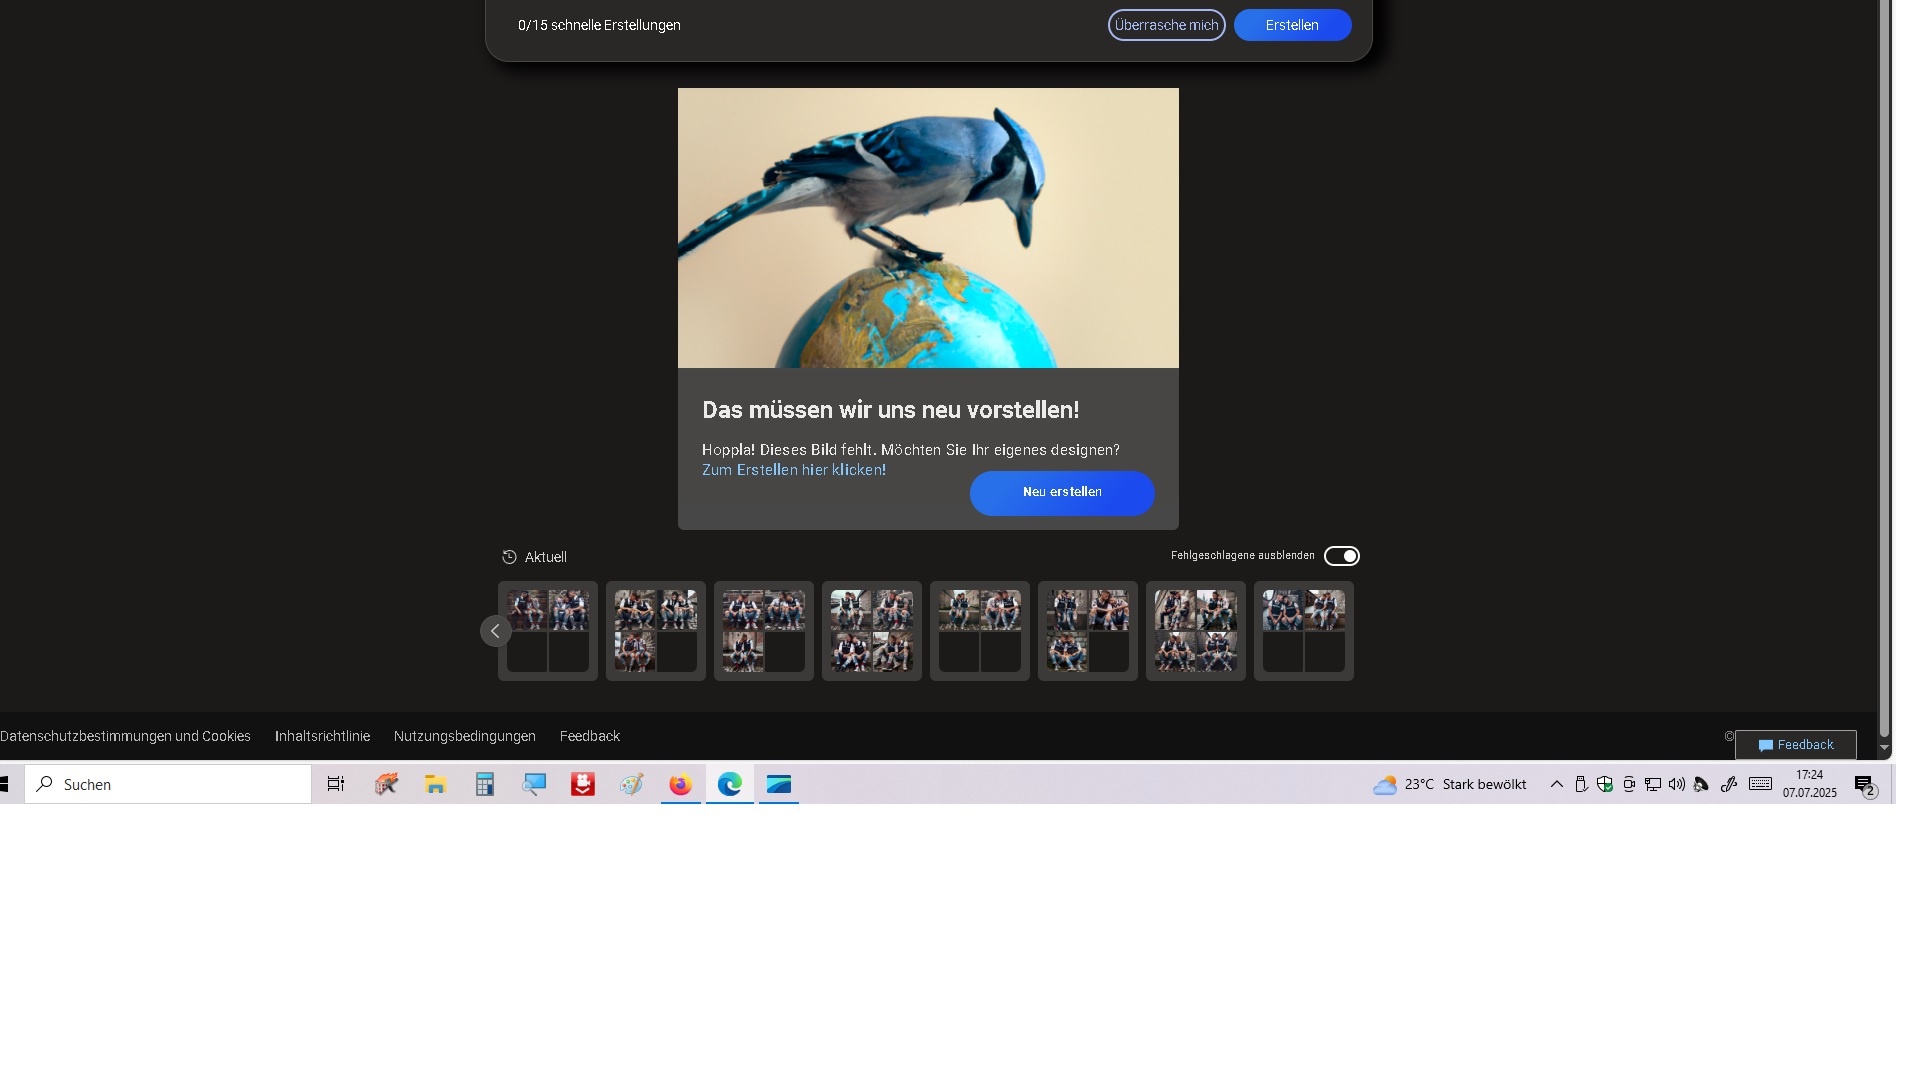
Task: Open Task View on the taskbar
Action: coord(335,784)
